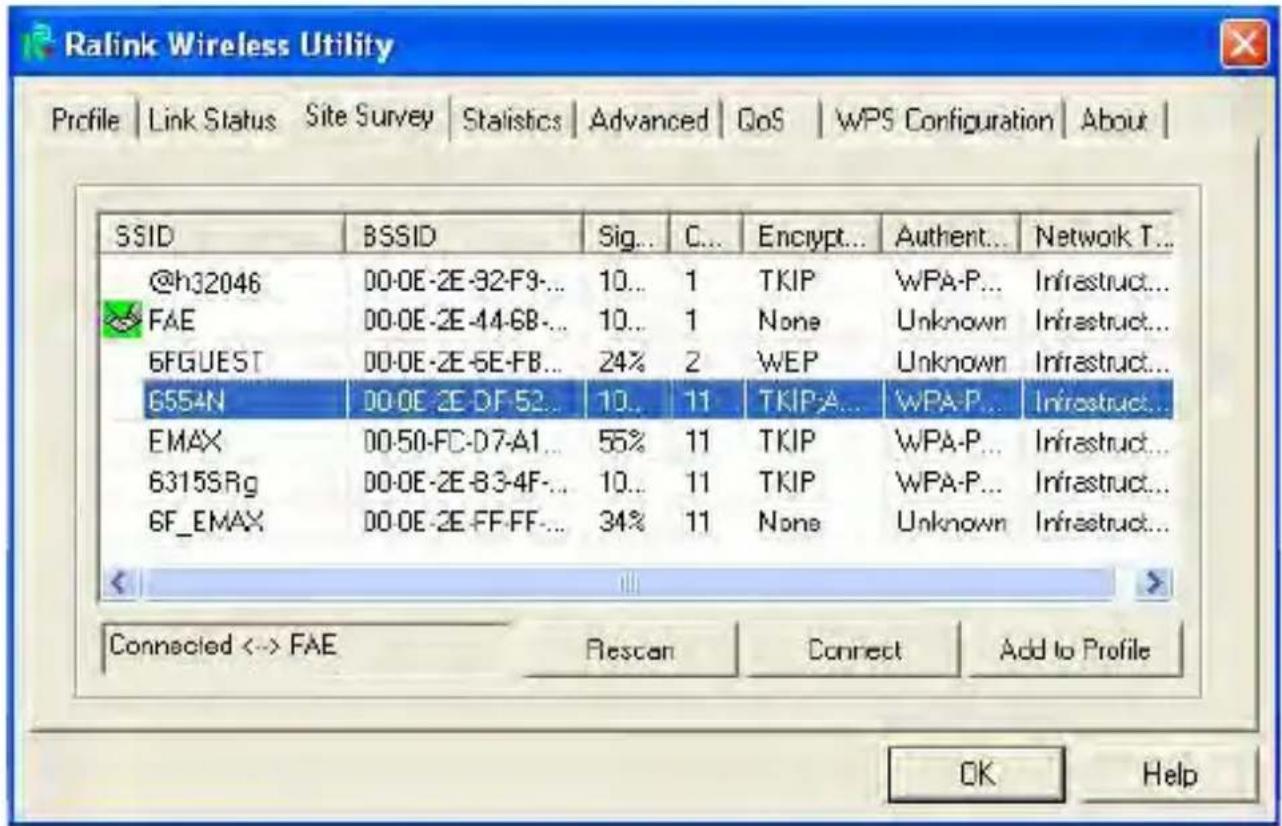
Task: Go to the Statistics tab
Action: pyautogui.click(x=511, y=121)
